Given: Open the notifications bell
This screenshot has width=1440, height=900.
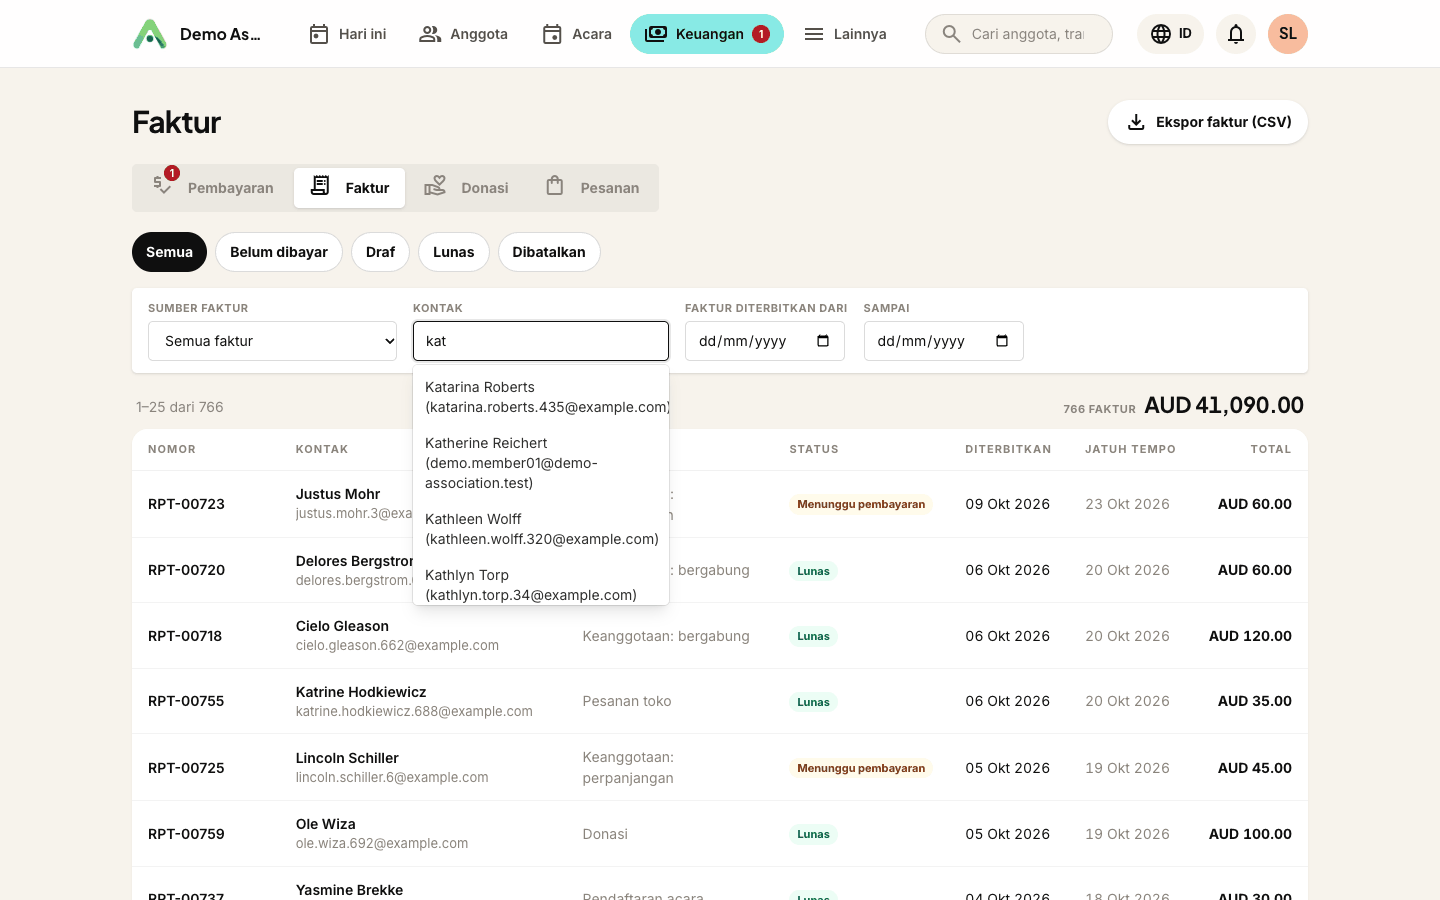Looking at the screenshot, I should 1236,34.
